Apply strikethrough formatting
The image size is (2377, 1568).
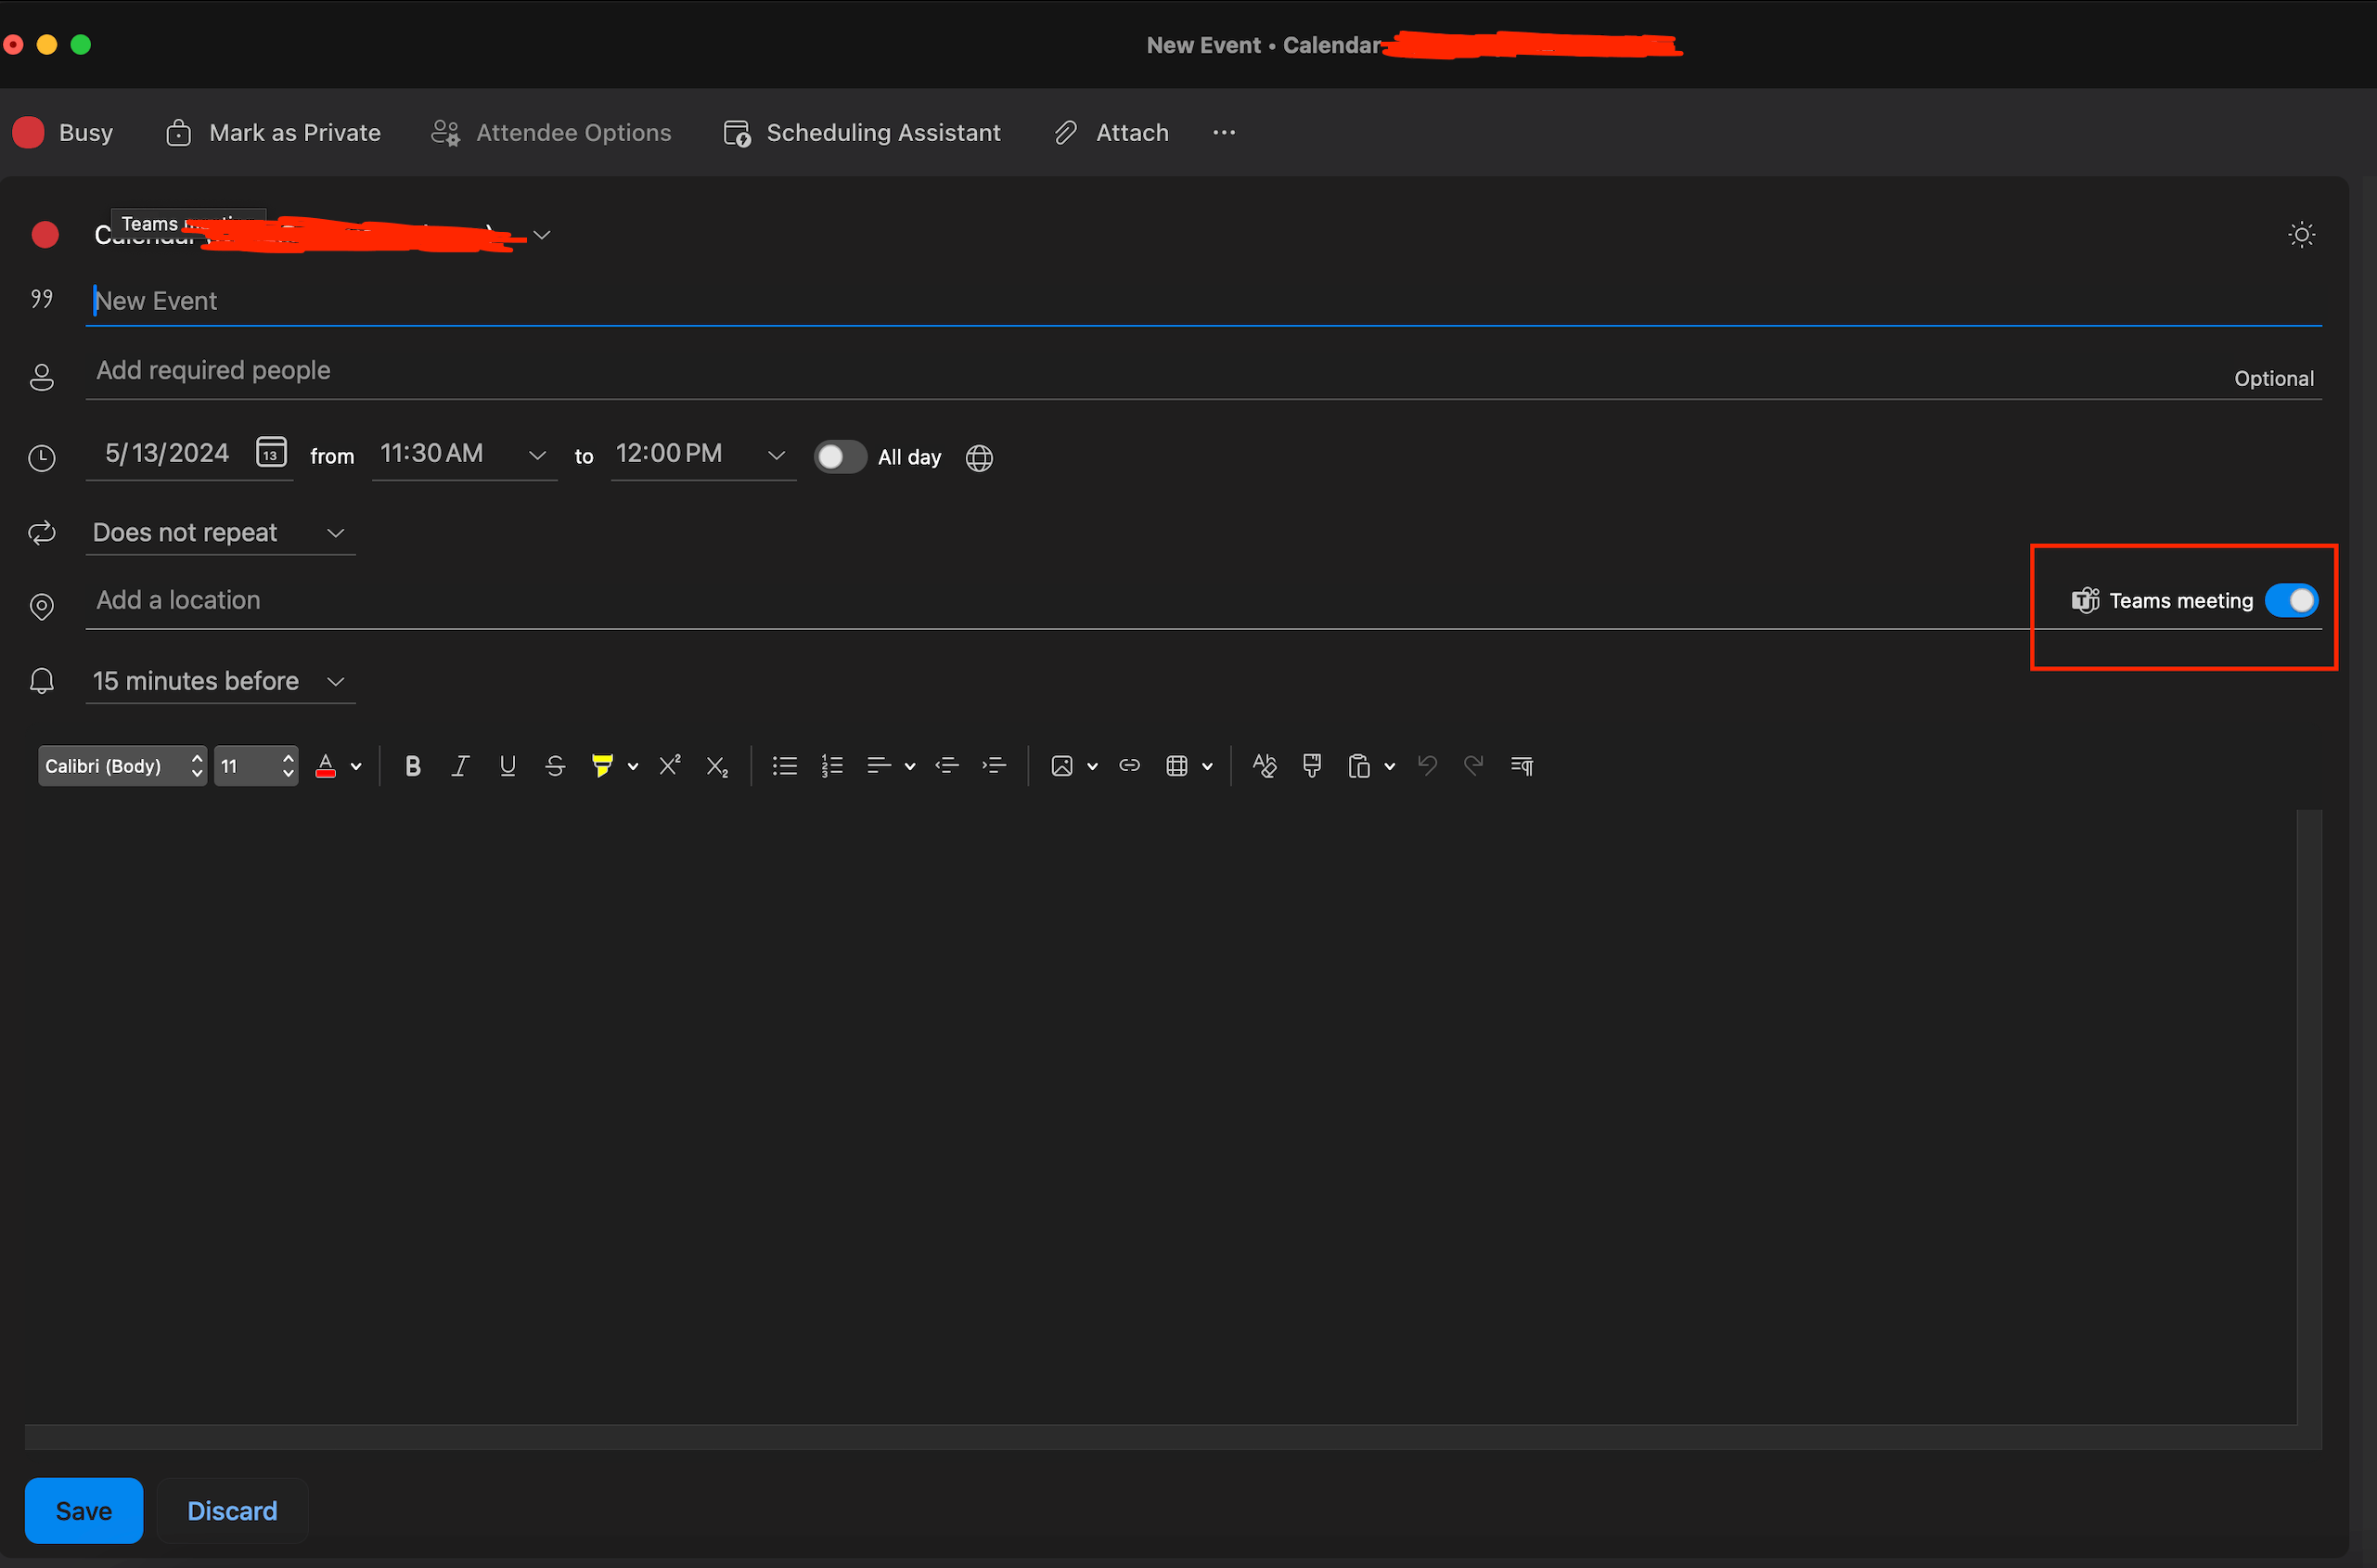555,766
